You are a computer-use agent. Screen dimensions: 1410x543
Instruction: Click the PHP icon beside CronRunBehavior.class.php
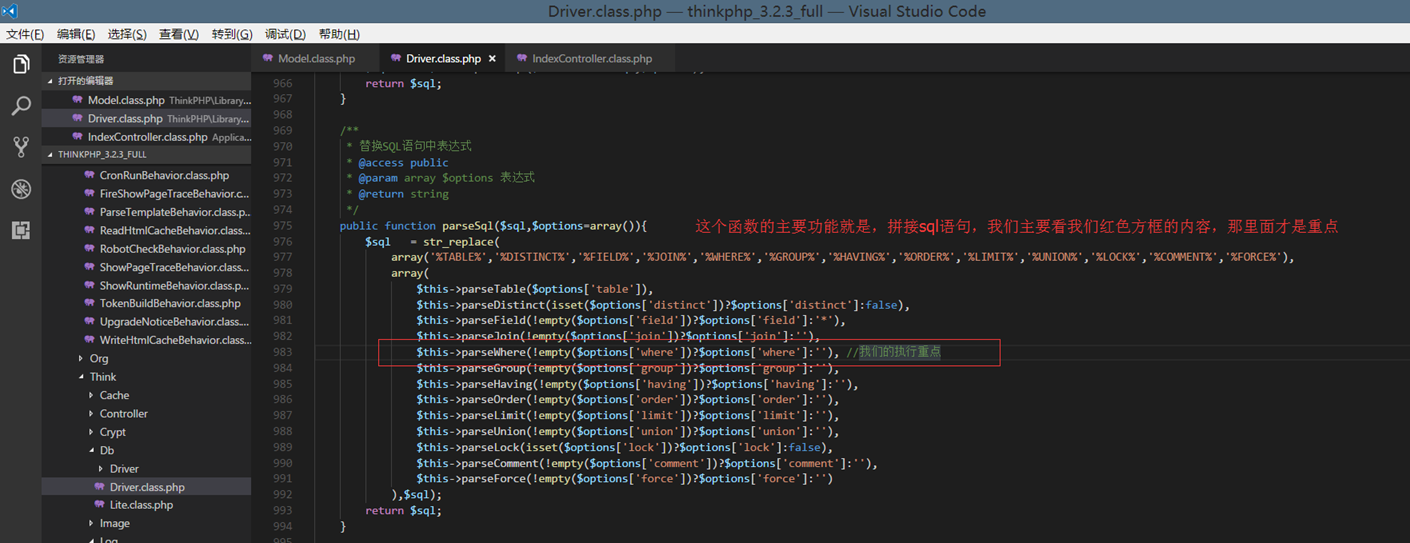point(89,175)
